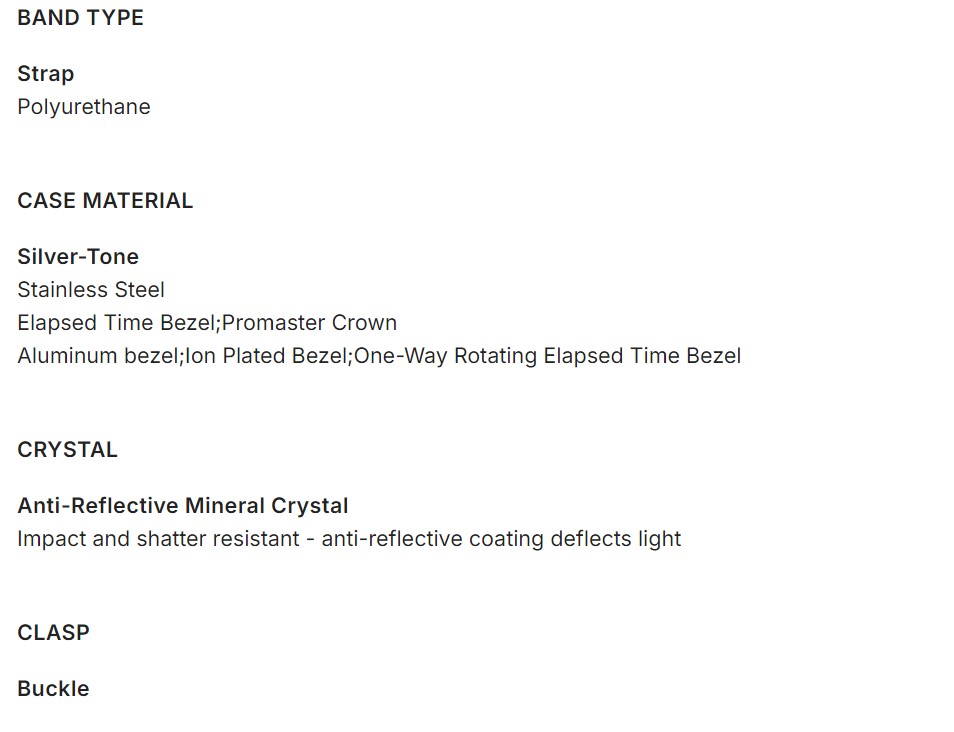
Task: Click Elapsed Time Bezel before Promaster Crown
Action: pyautogui.click(x=117, y=323)
